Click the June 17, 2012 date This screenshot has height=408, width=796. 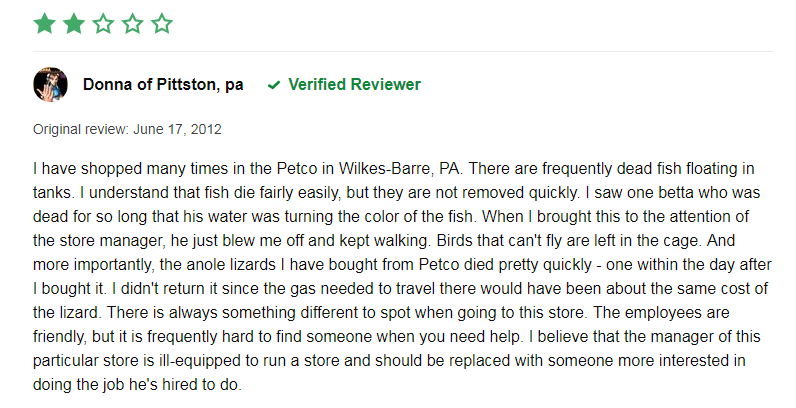177,129
